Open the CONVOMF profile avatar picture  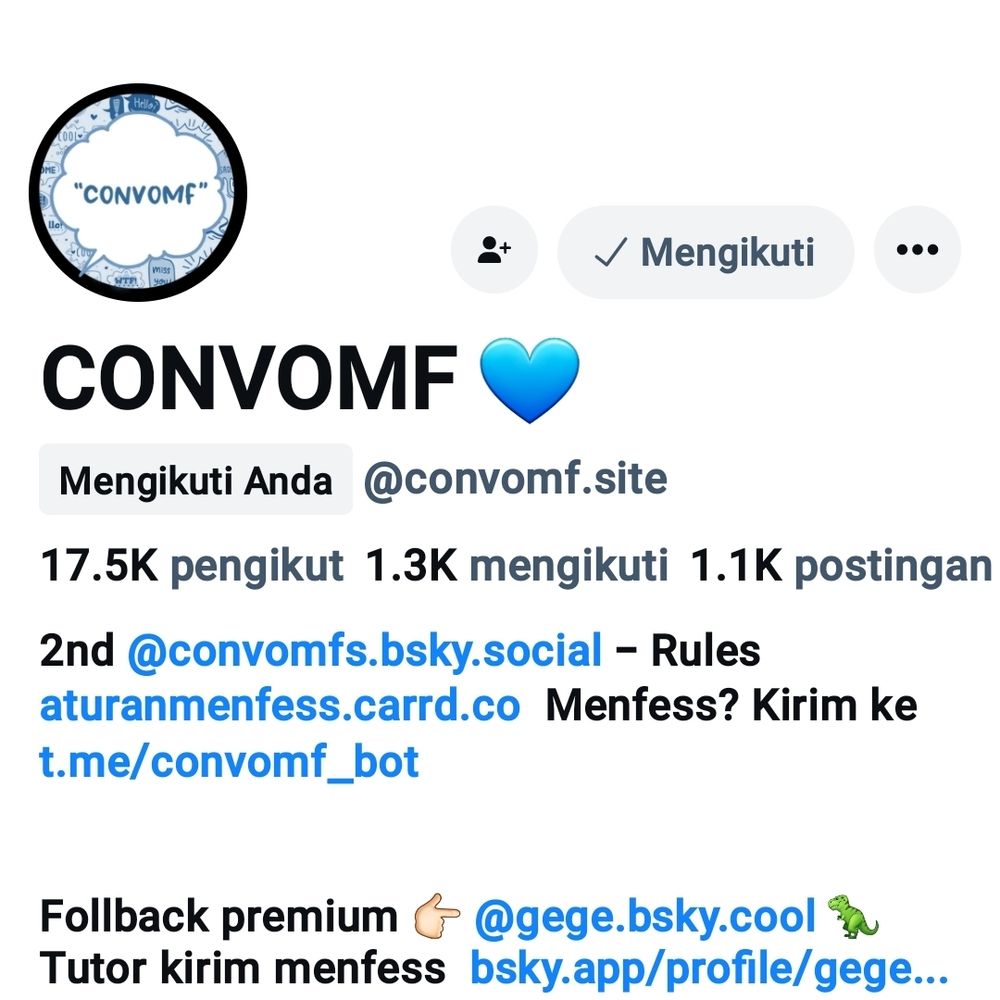[138, 192]
